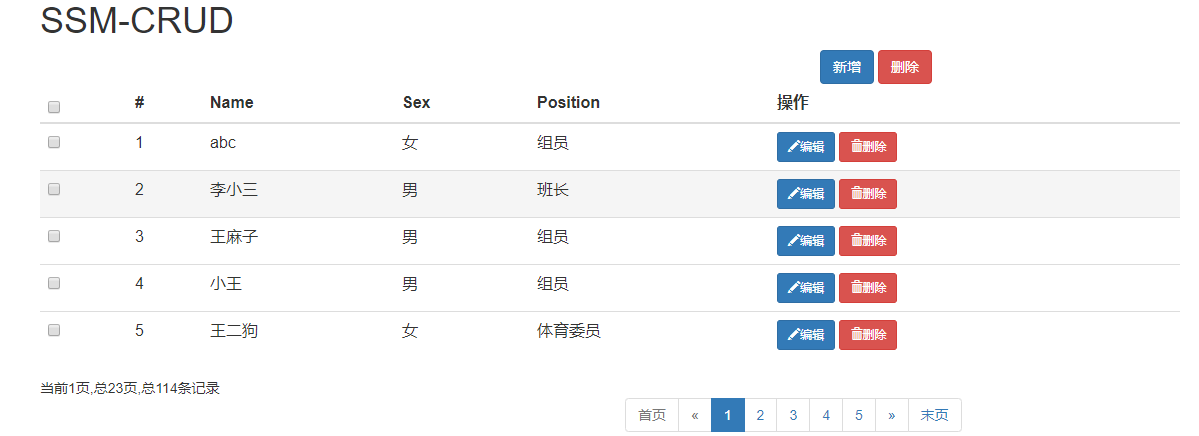This screenshot has height=436, width=1199.
Task: Click the pencil edit button for abc
Action: 805,147
